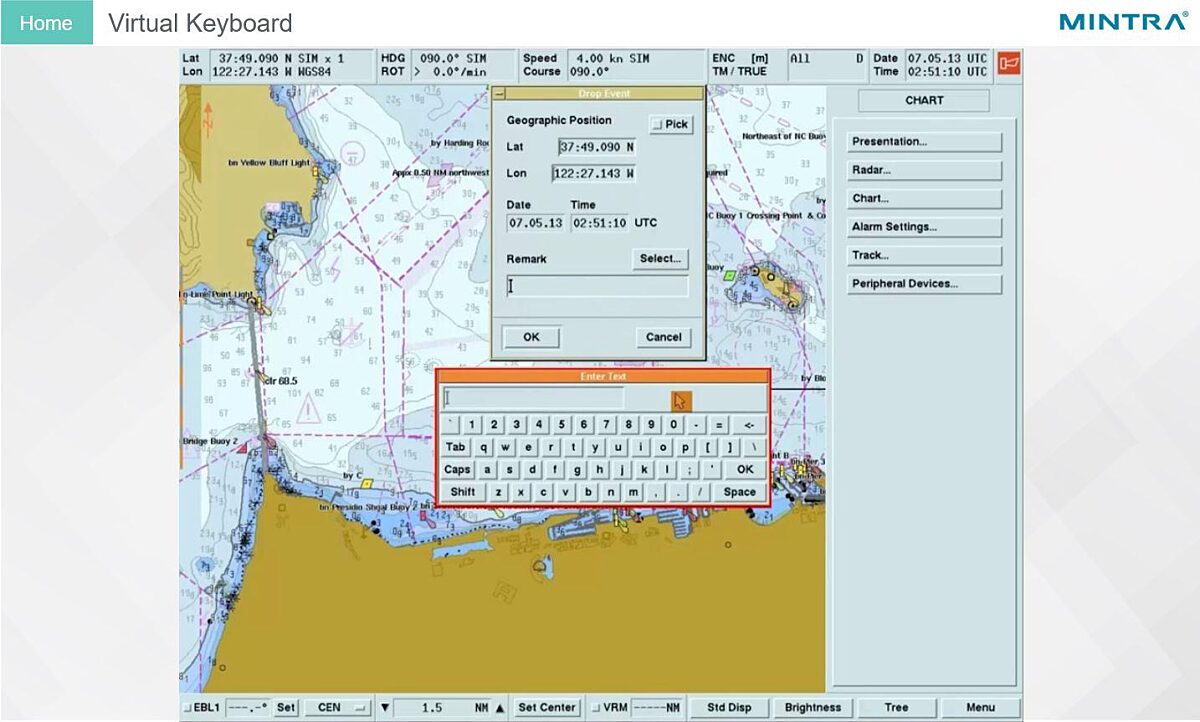The height and width of the screenshot is (722, 1200).
Task: Click the All field in top bar
Action: tap(826, 58)
